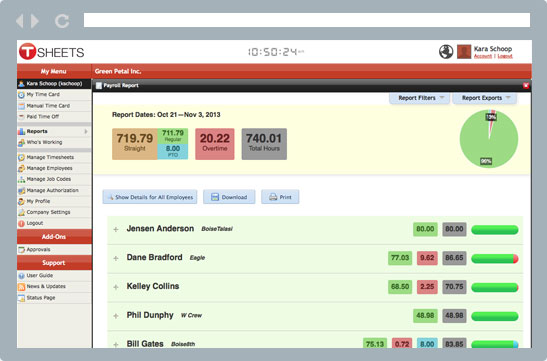Click Phil Dunphy's 48.98 regular hours
Screen dimensions: 547x361
(425, 316)
